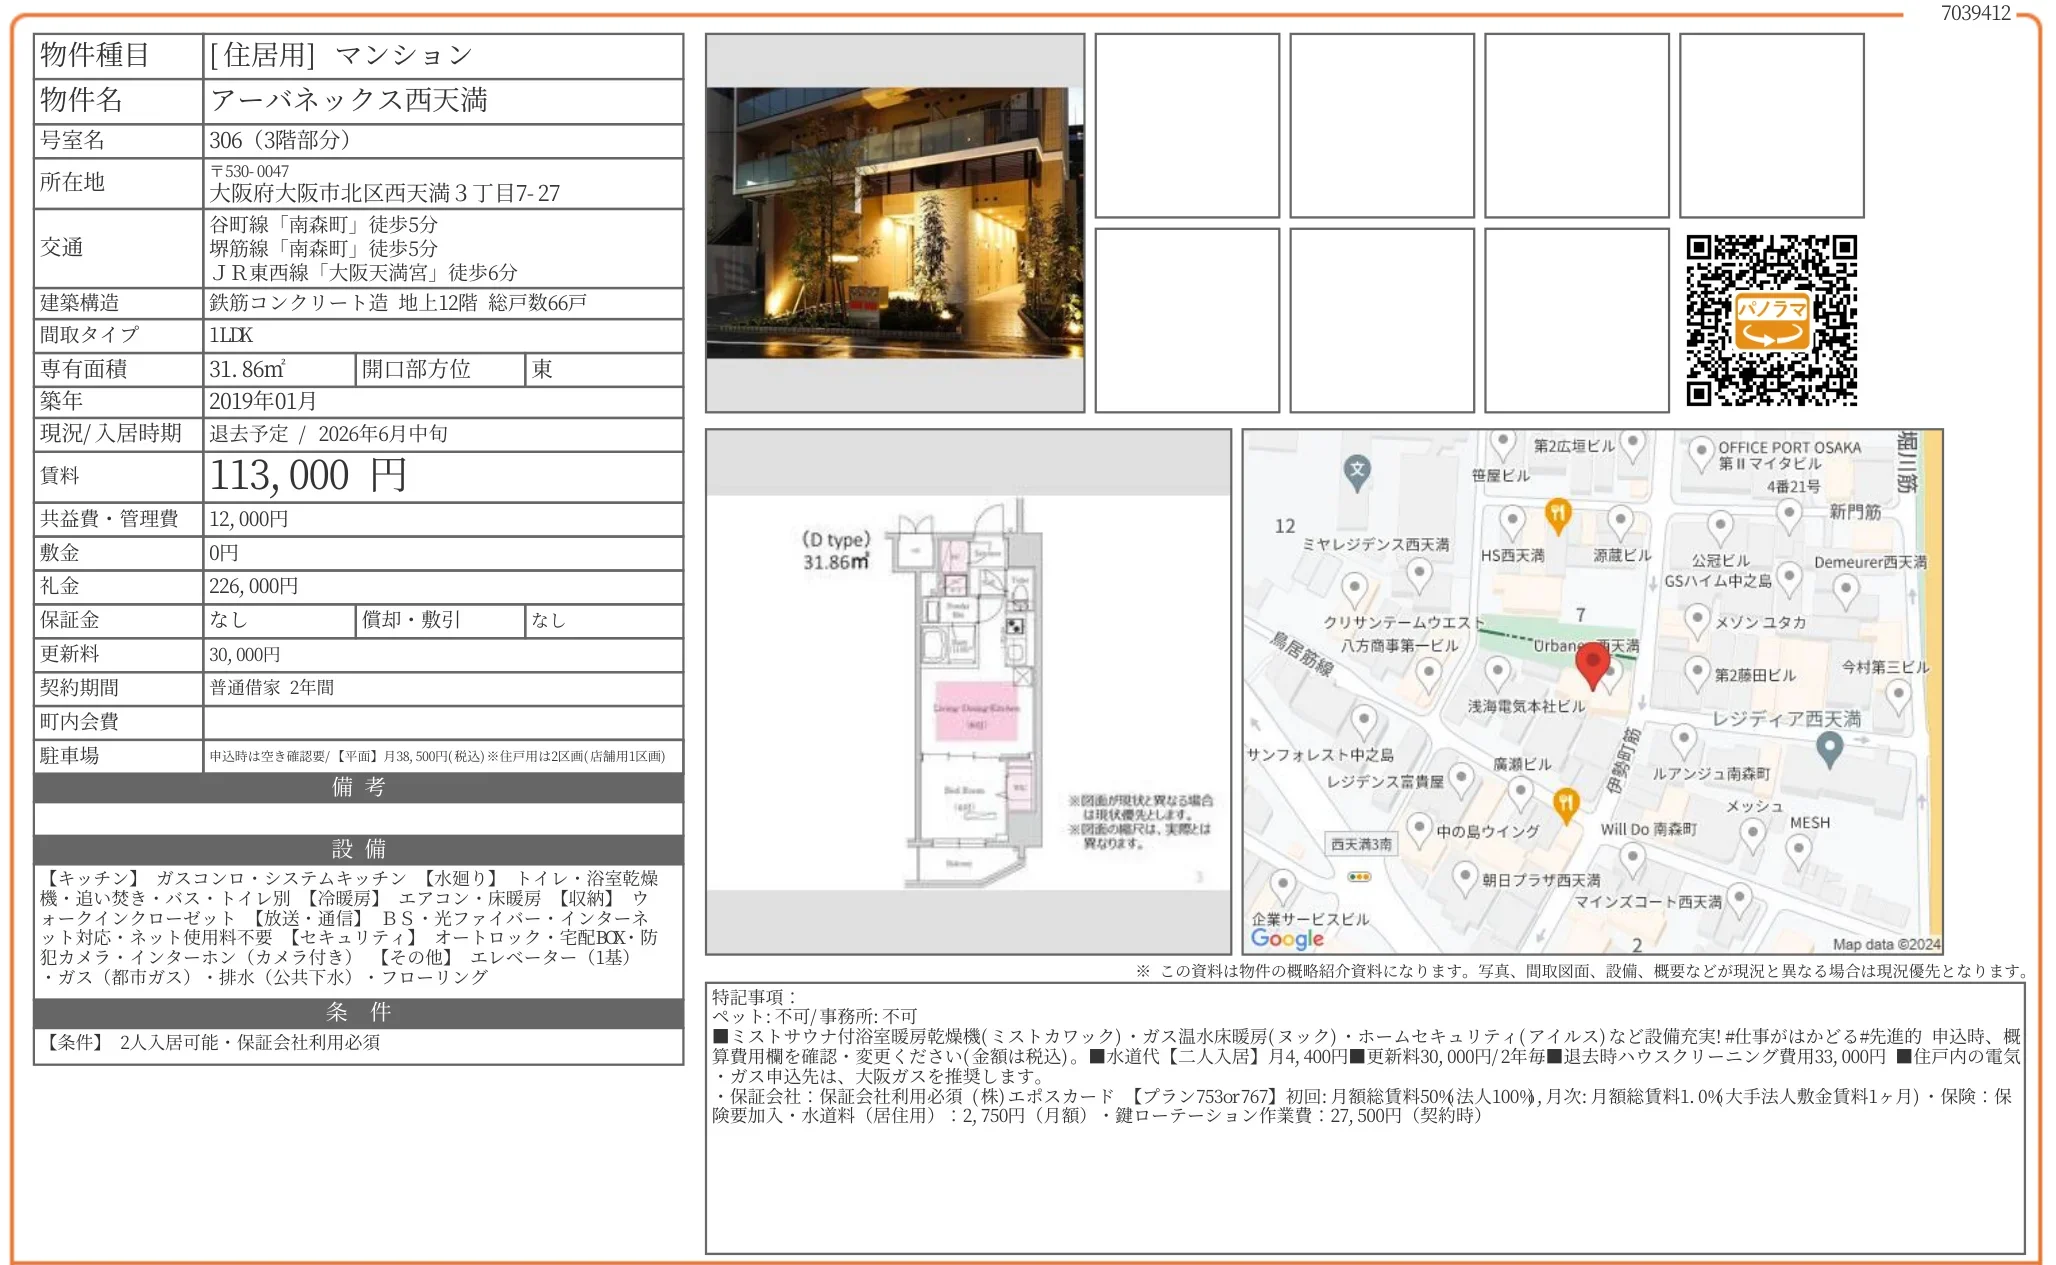Click map pin beside 第2藤田ビル

pyautogui.click(x=1697, y=672)
